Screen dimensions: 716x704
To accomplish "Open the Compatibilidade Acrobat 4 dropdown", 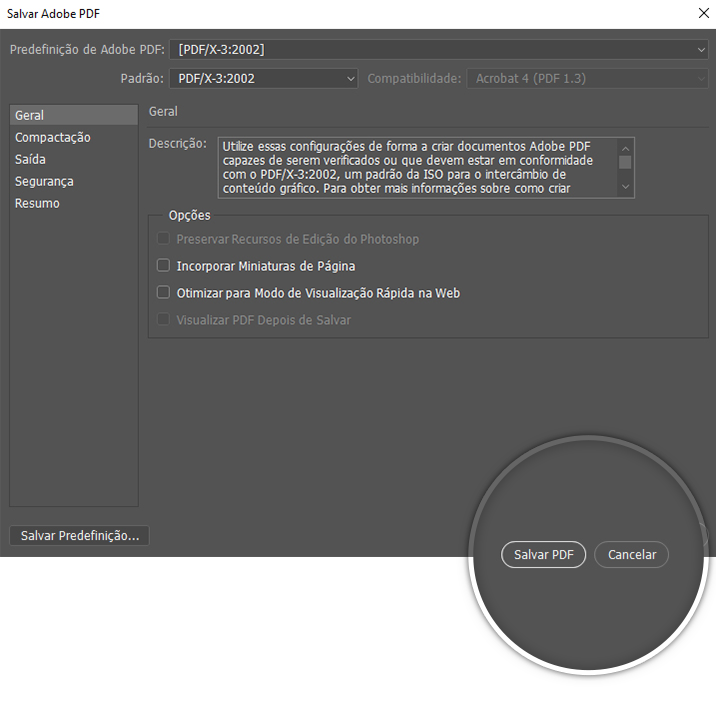I will click(x=588, y=78).
